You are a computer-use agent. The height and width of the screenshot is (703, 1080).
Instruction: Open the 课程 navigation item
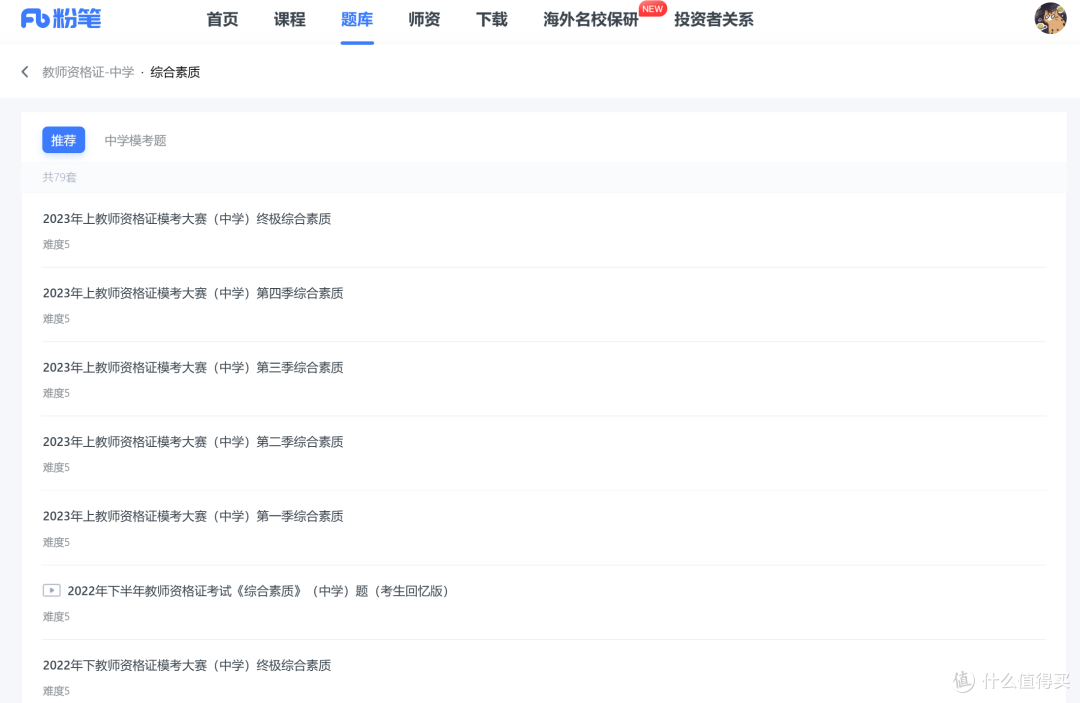click(290, 19)
